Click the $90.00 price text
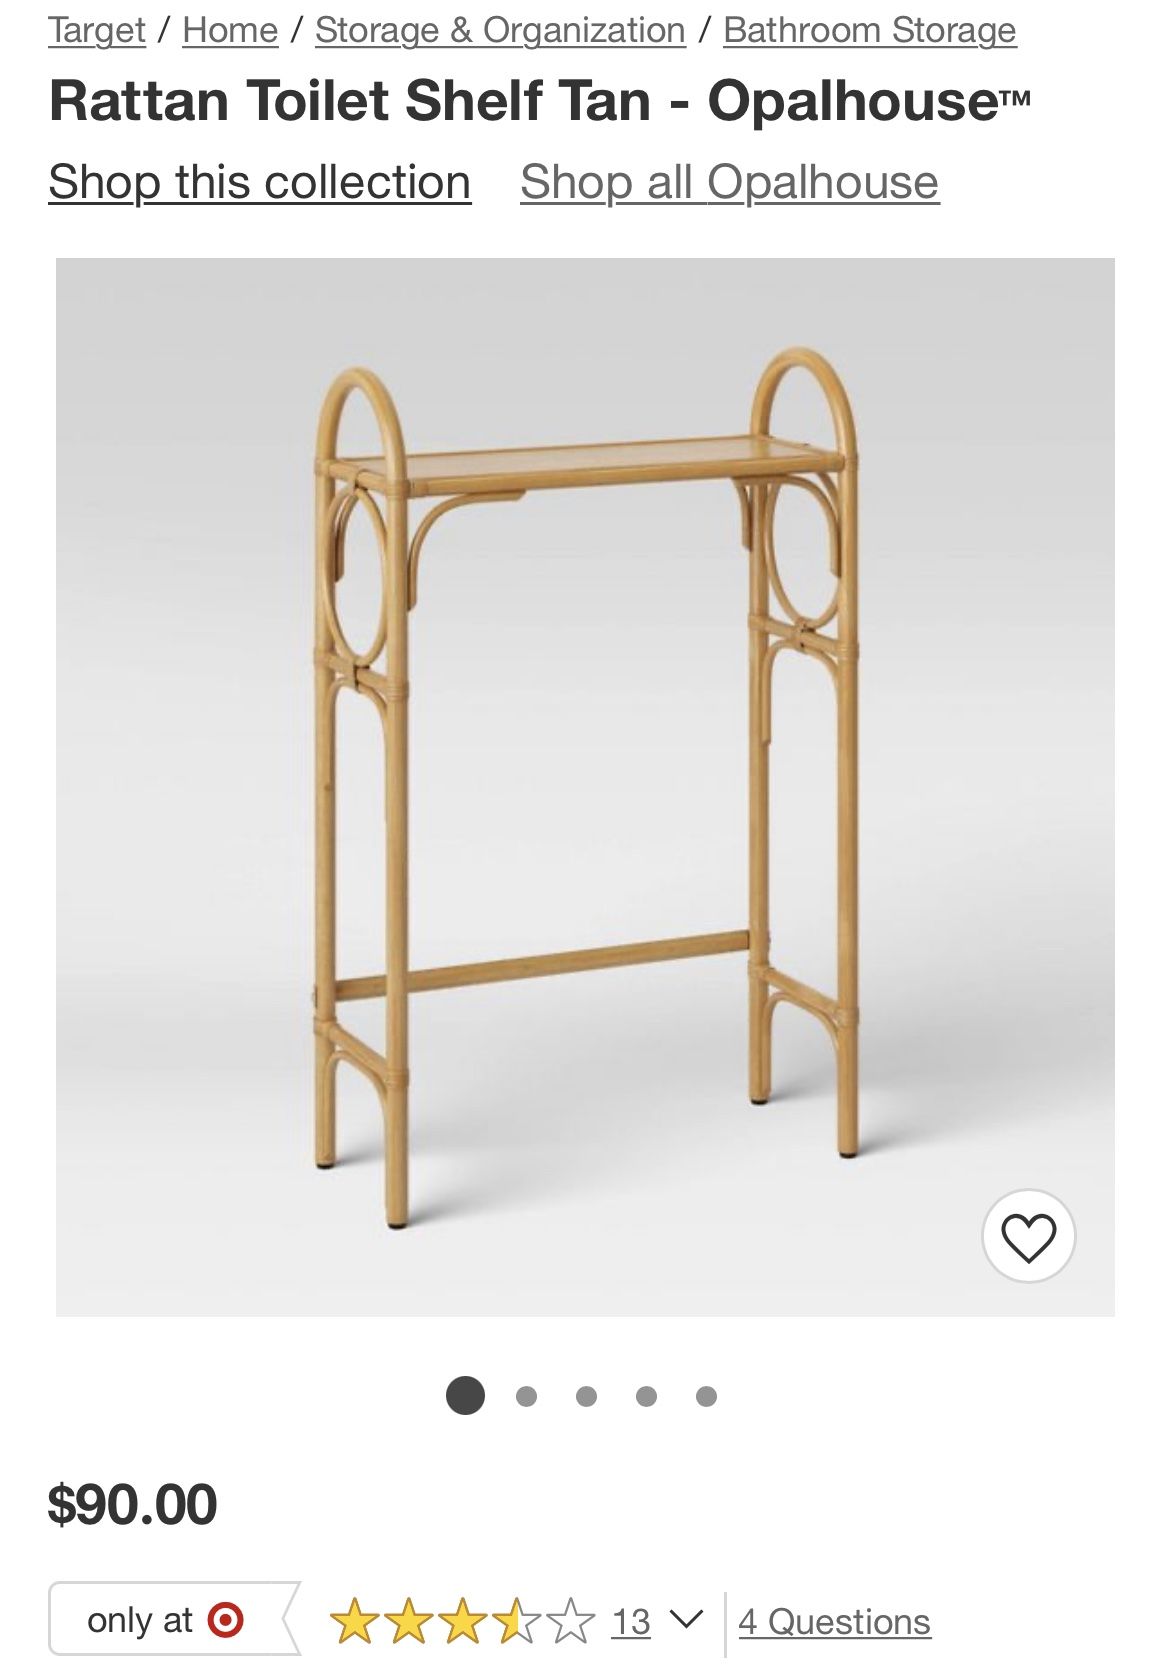The image size is (1170, 1673). [x=132, y=1504]
